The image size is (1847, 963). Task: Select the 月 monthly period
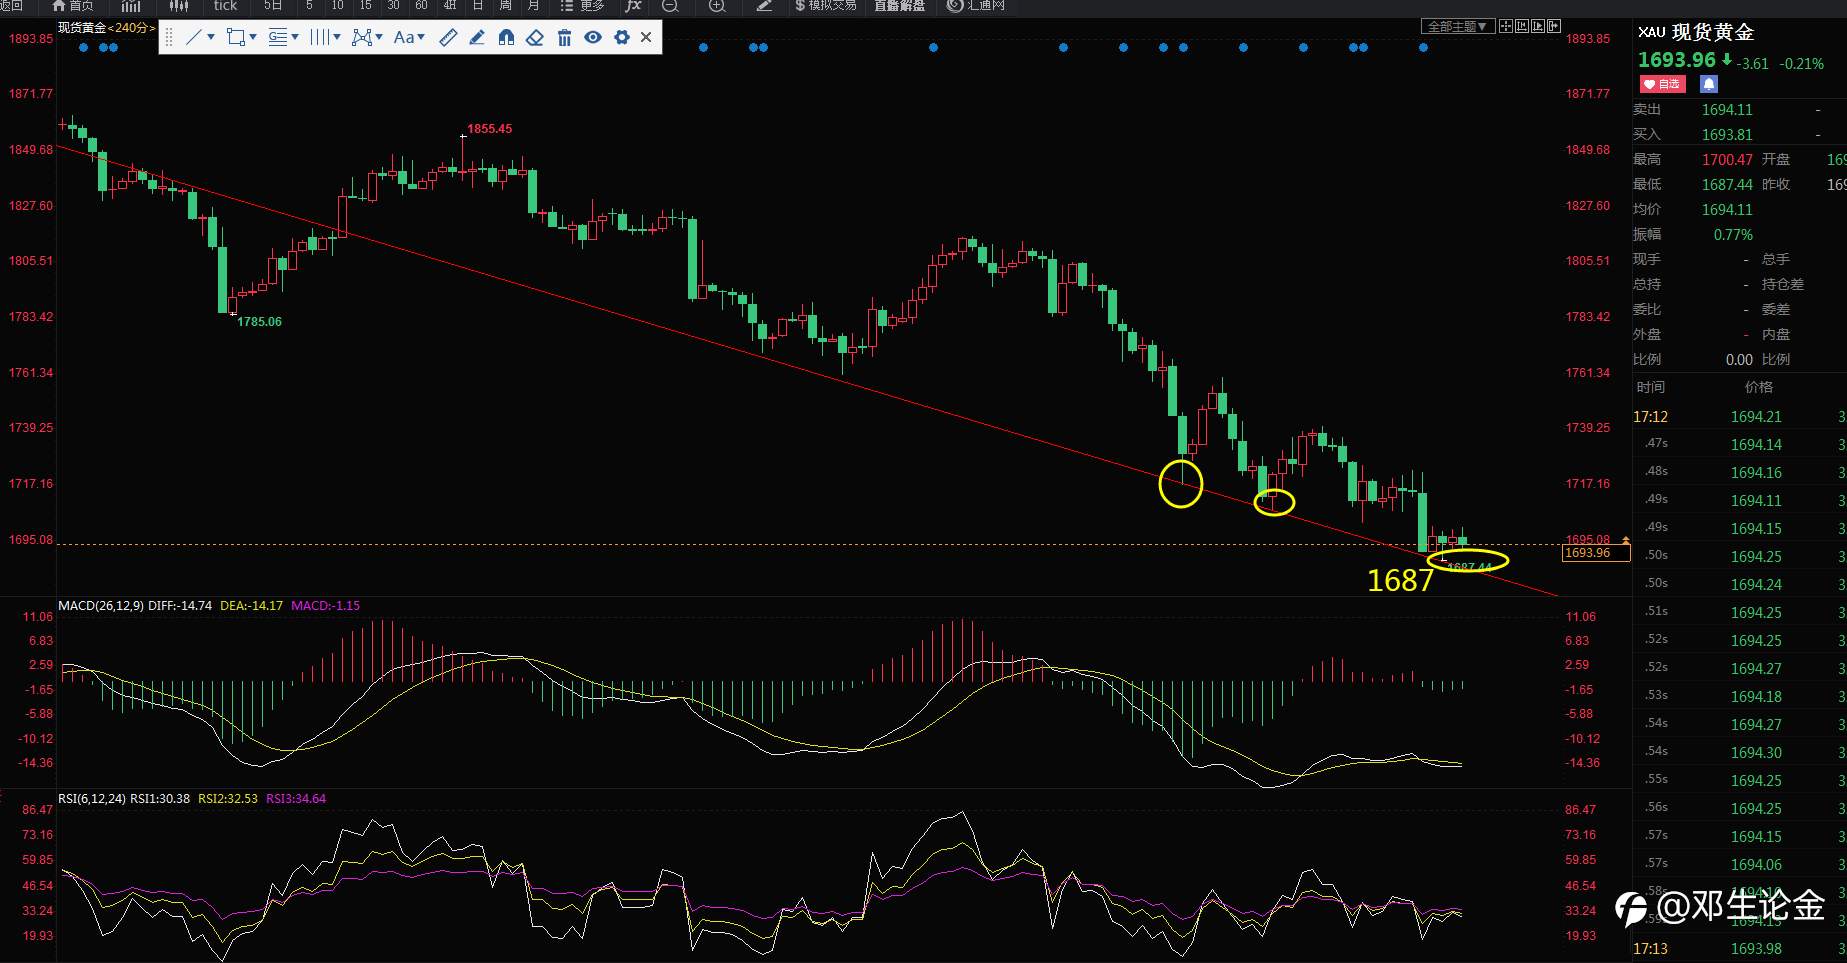533,5
